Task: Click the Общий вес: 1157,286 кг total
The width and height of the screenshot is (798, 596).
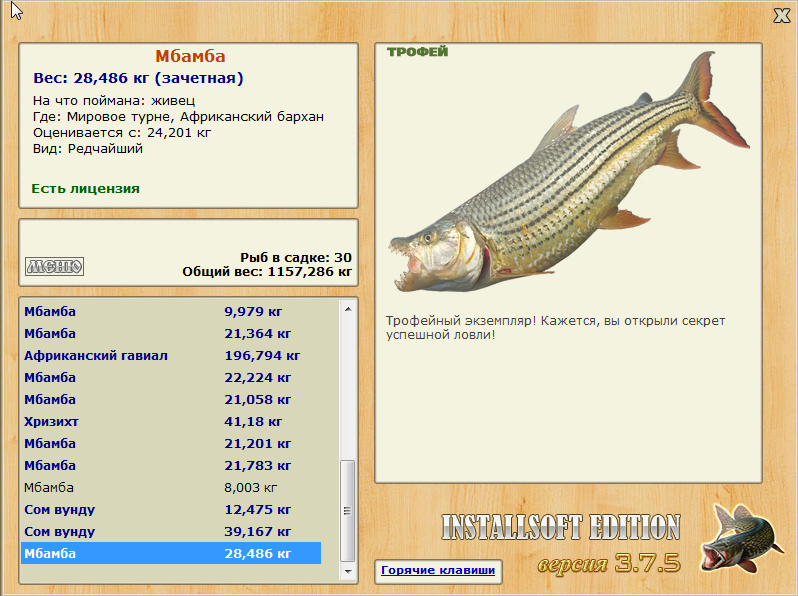Action: click(x=267, y=272)
